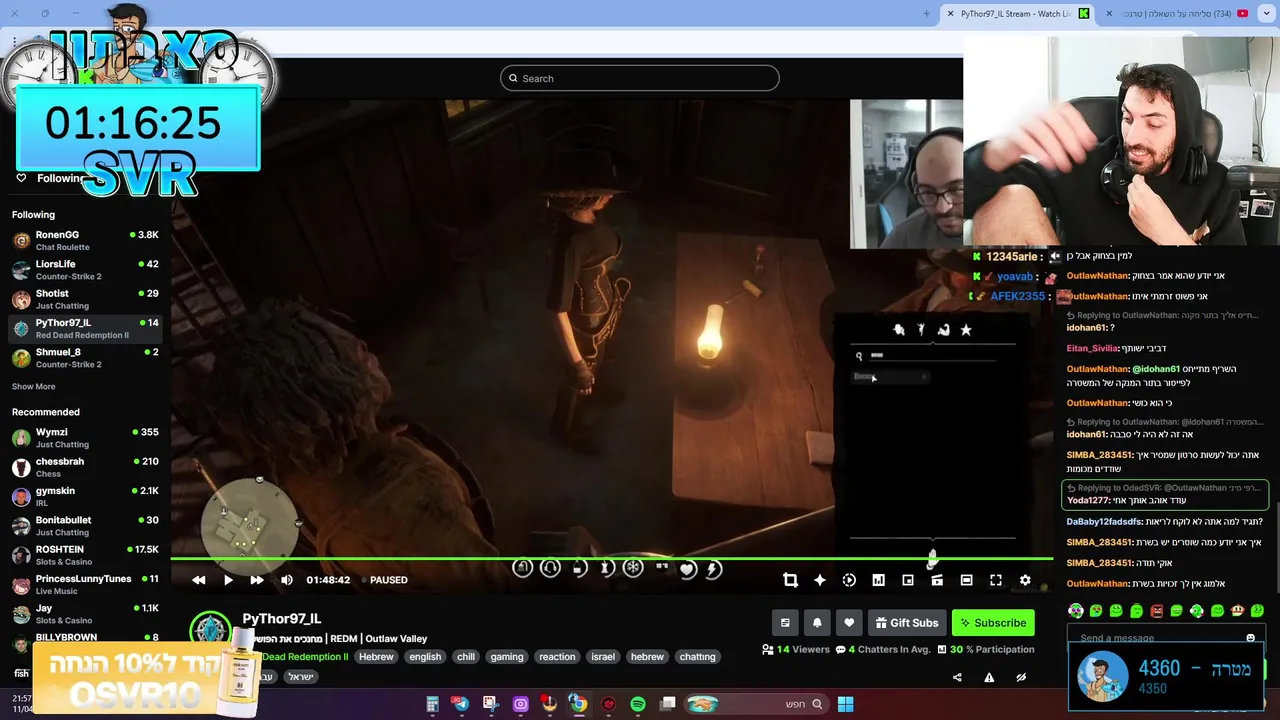
Task: Open Calculator from the taskbar
Action: 432,704
